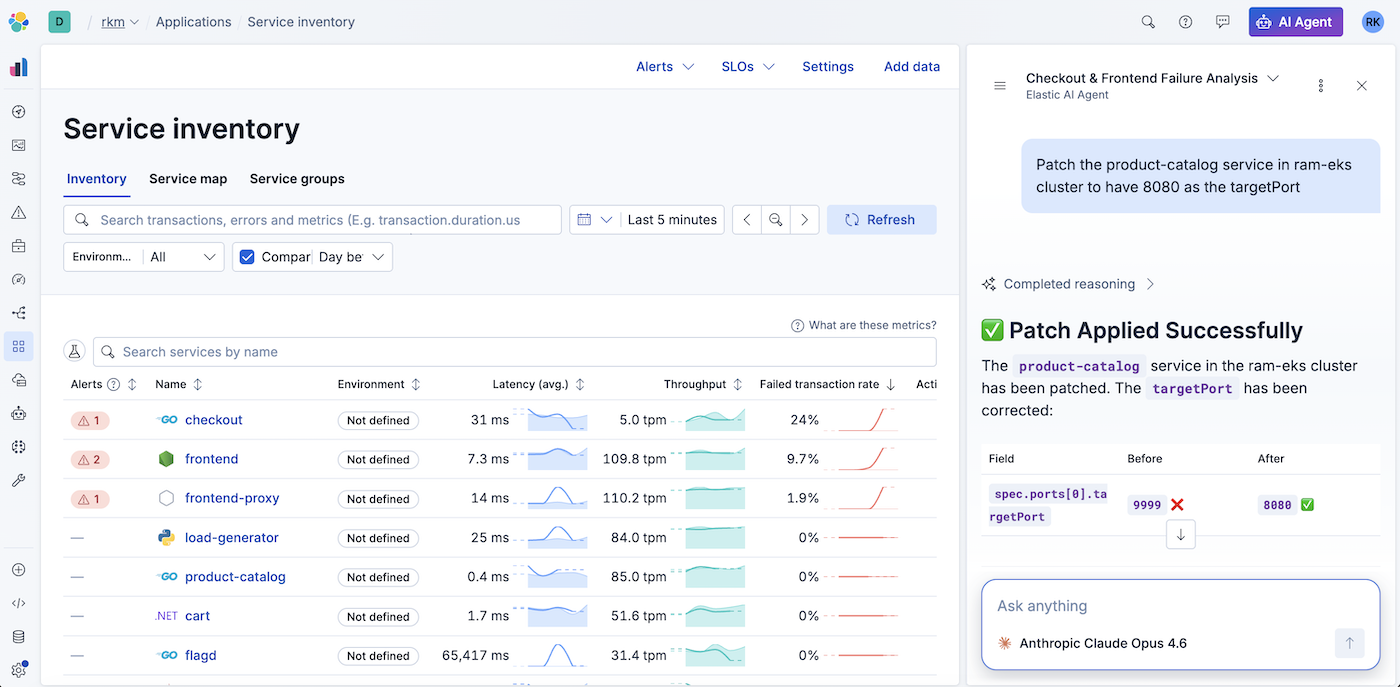
Task: Click the beaker labs icon beside the service search
Action: [x=73, y=352]
